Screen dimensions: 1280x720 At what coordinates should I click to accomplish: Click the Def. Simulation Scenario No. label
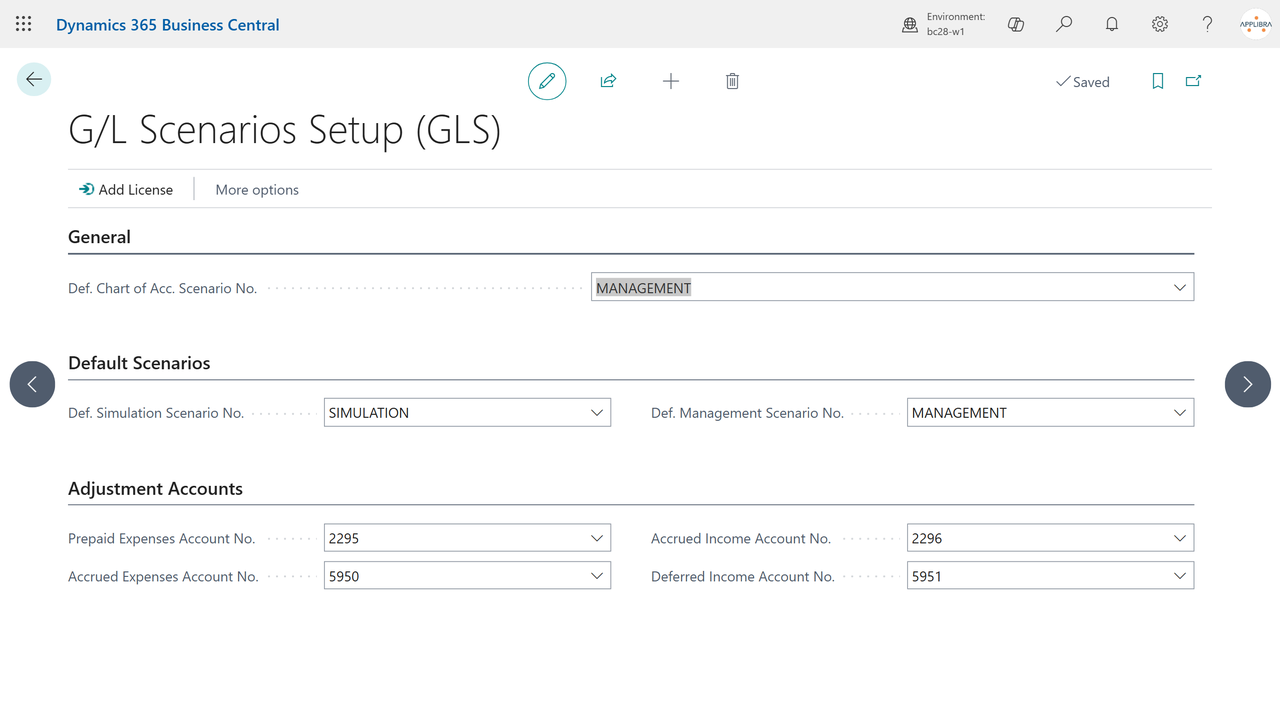click(156, 412)
